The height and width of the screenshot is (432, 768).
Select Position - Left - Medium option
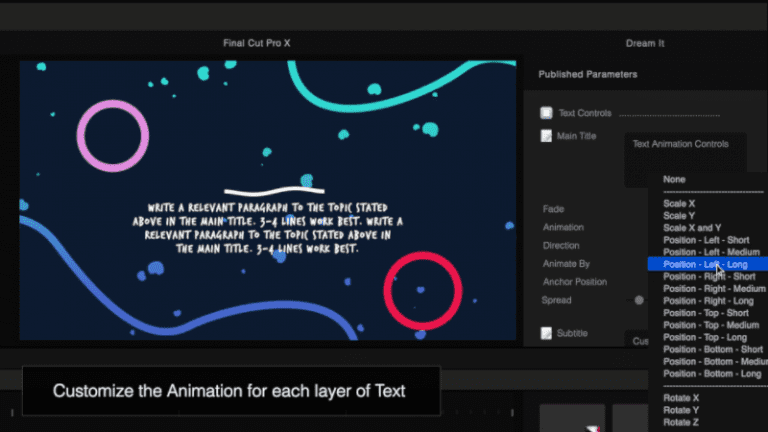click(x=711, y=252)
